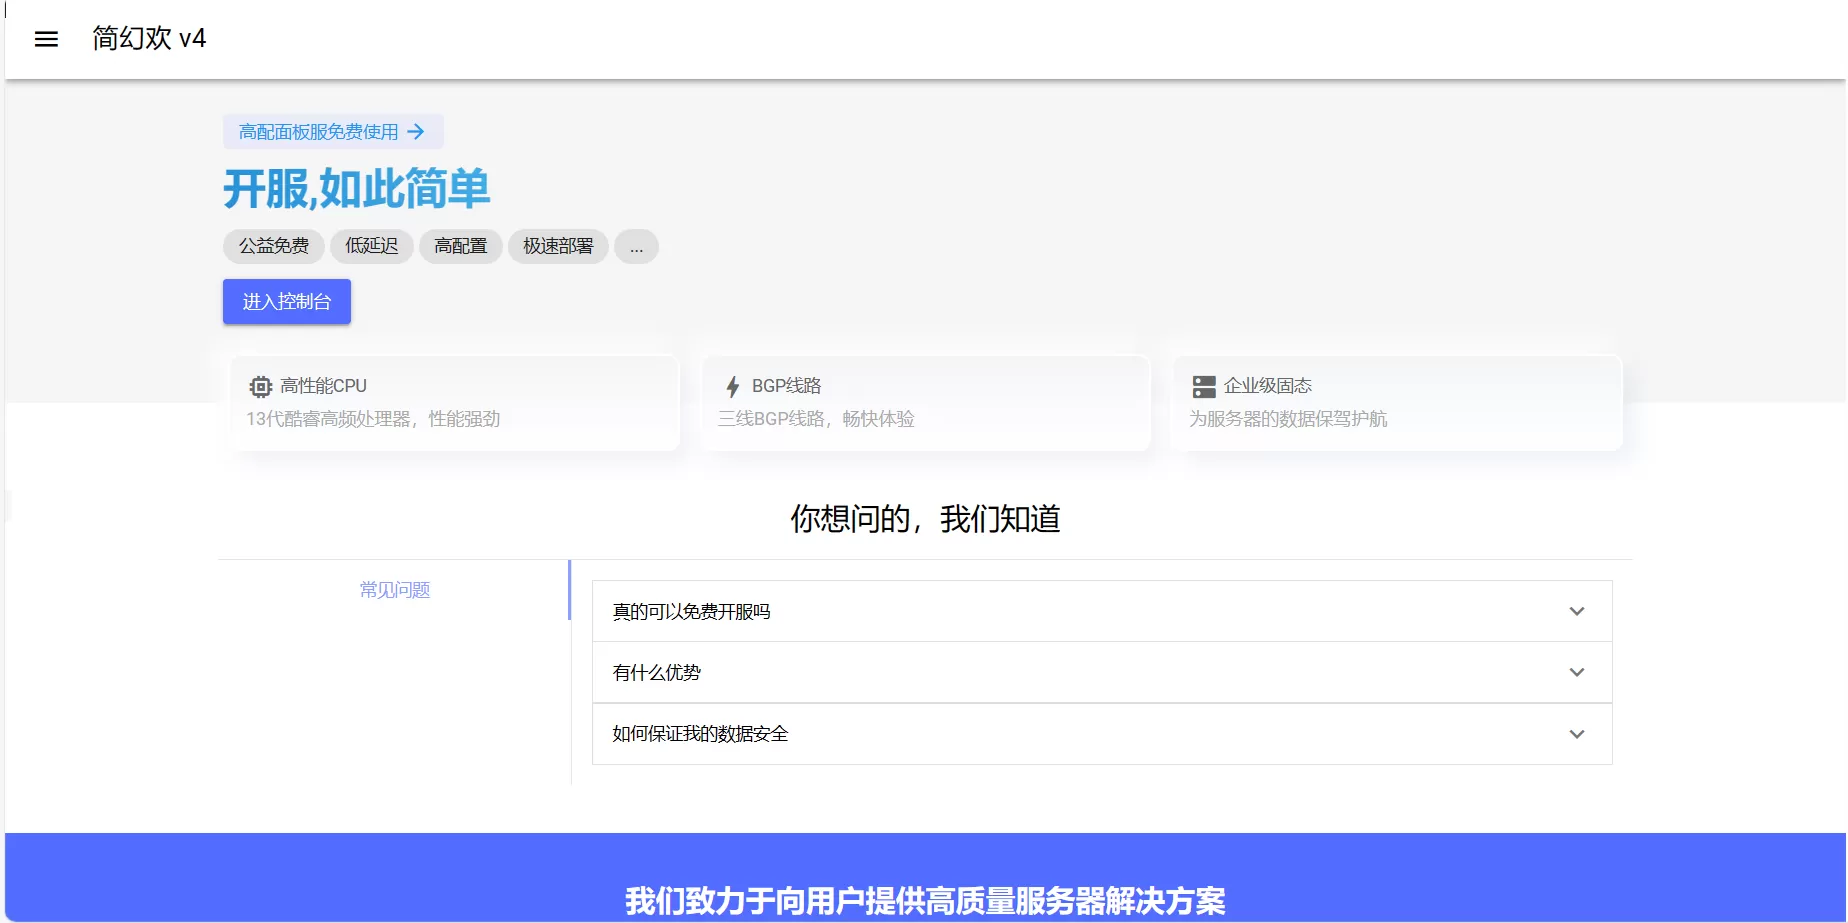Click the 低延迟 tag

[x=371, y=247]
